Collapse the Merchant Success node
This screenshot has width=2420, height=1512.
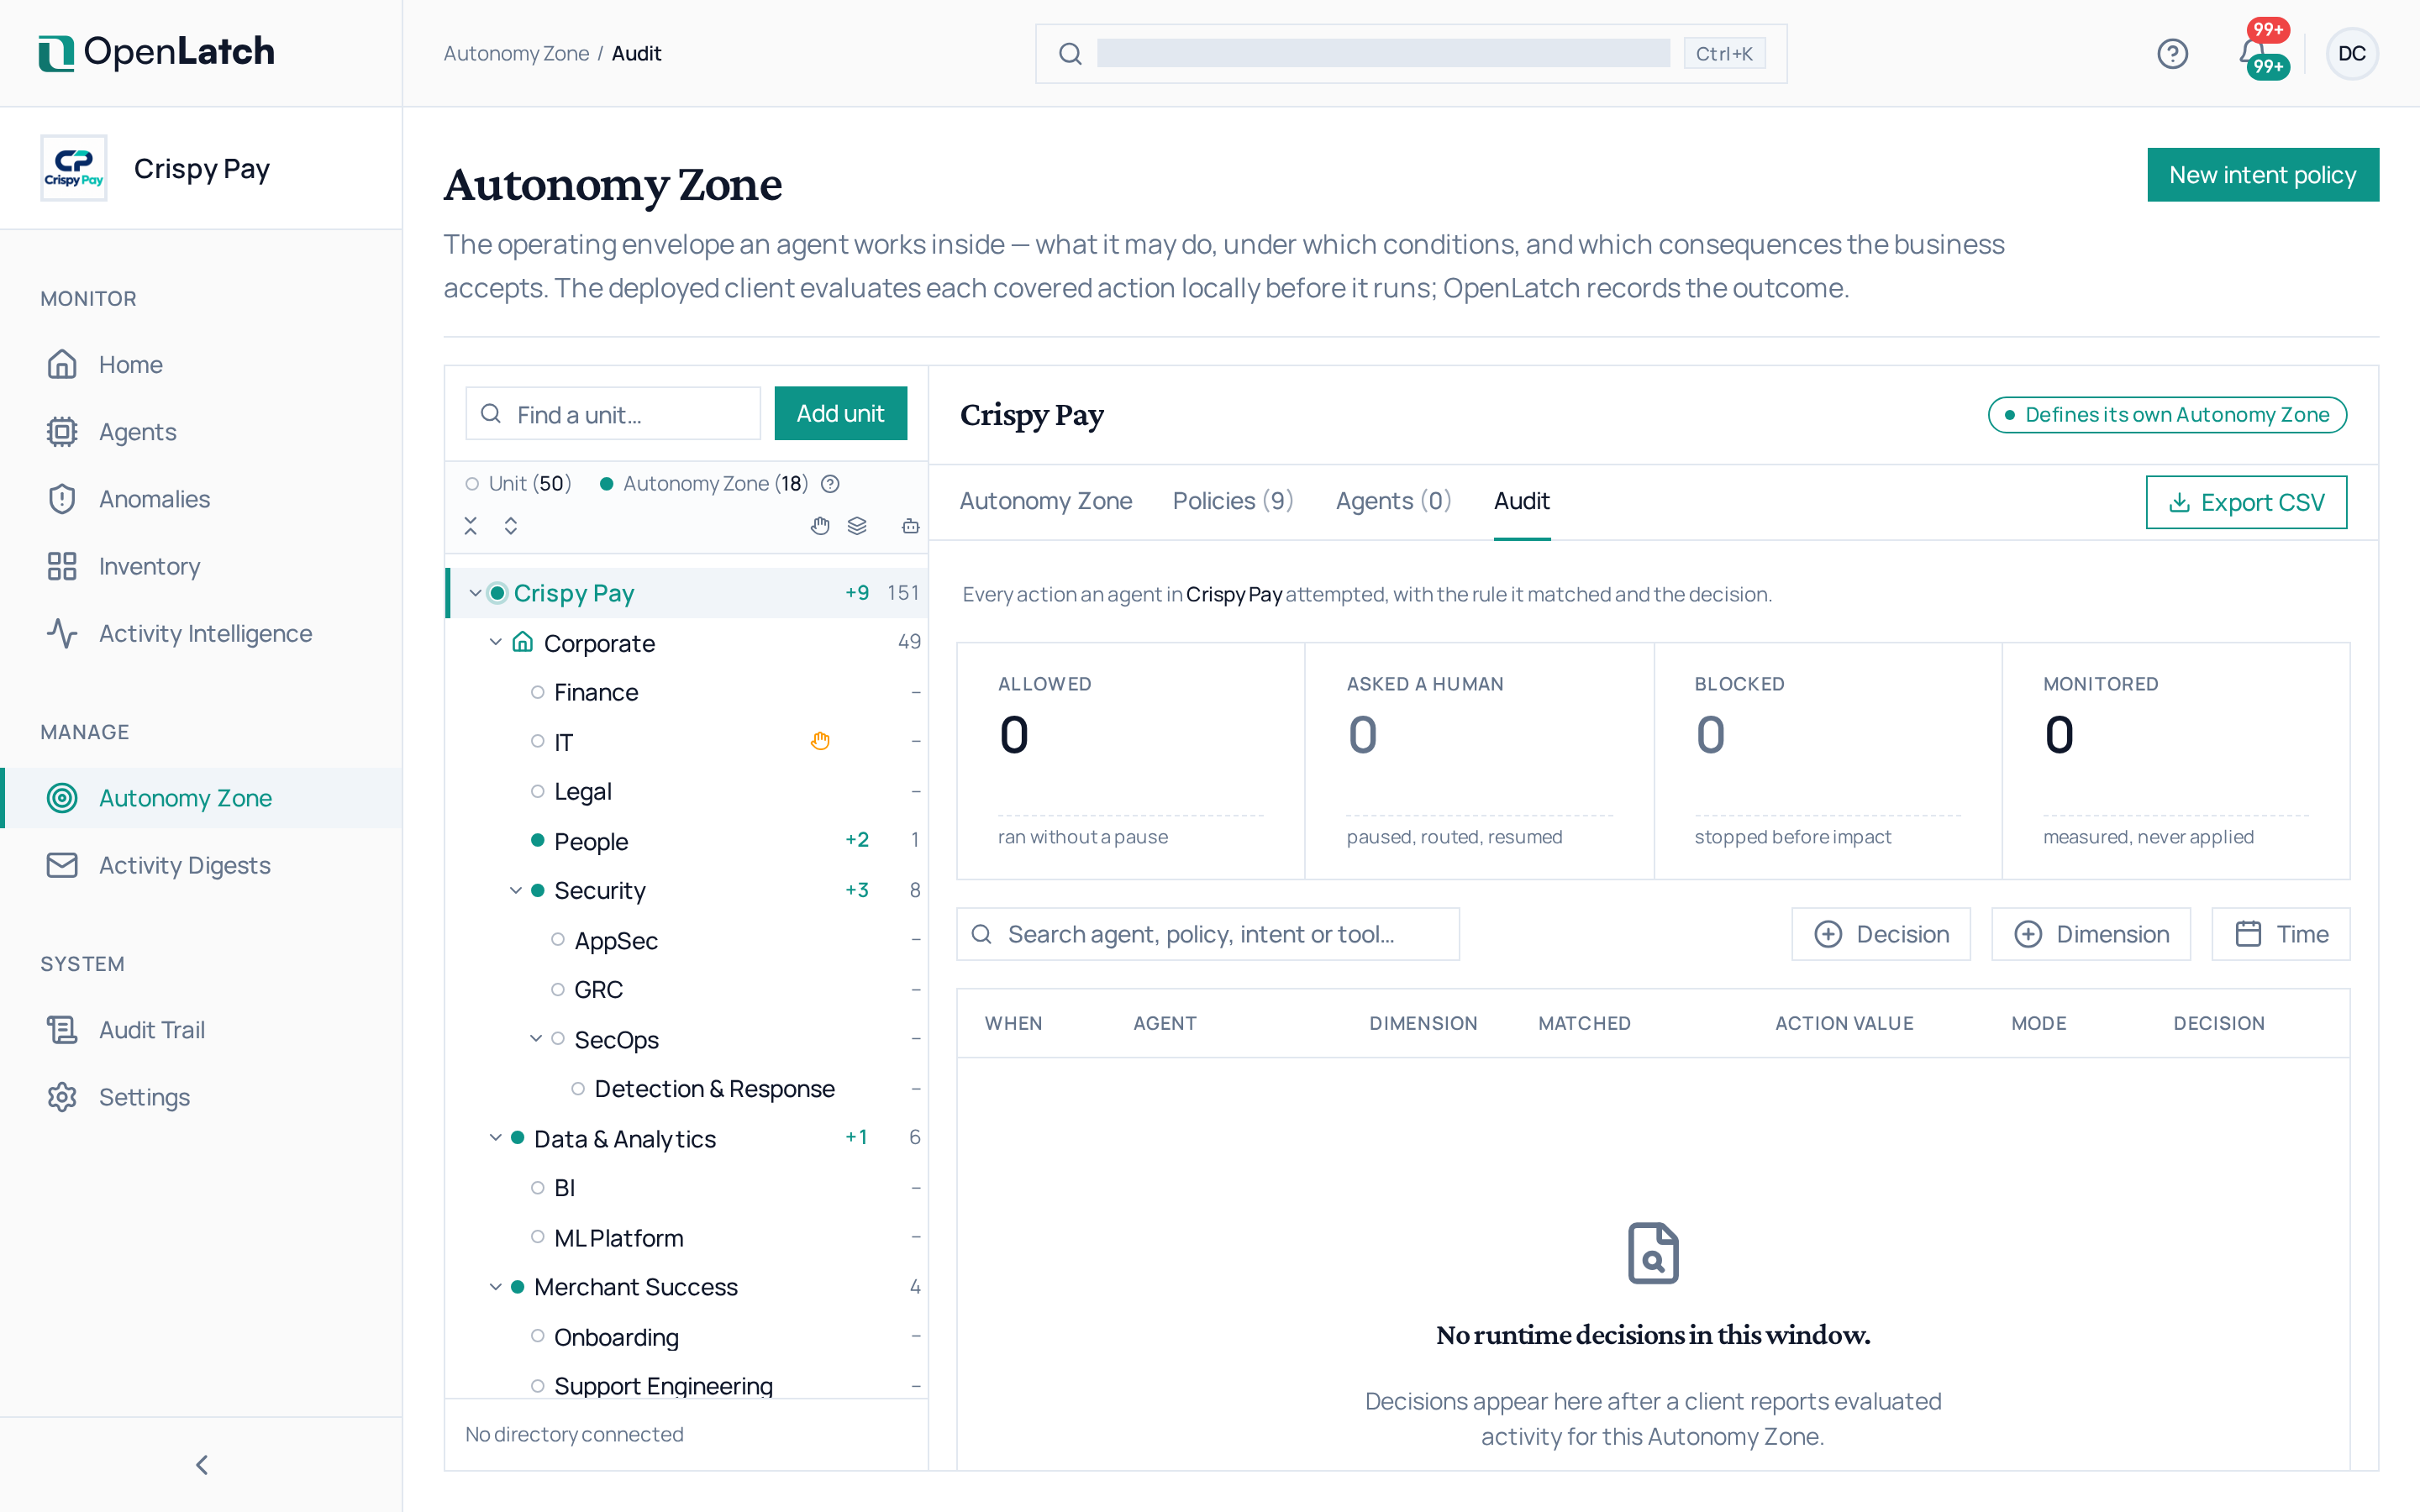tap(495, 1287)
